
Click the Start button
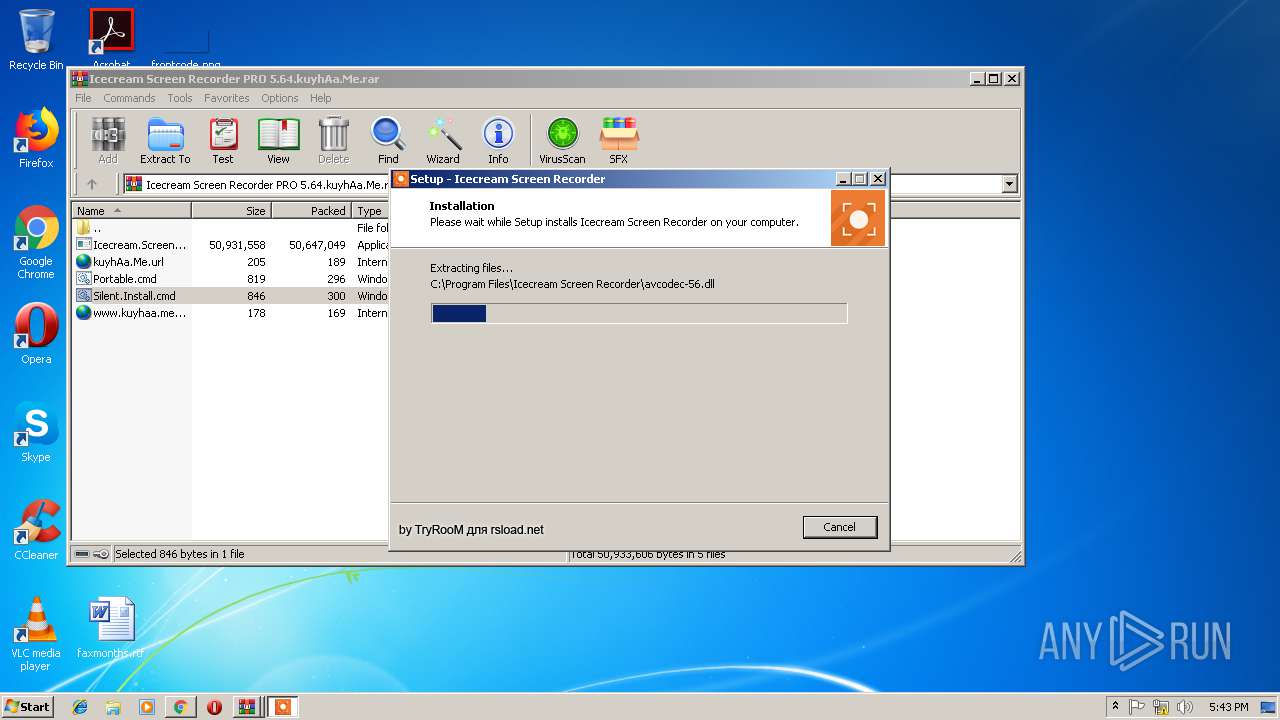tap(28, 707)
